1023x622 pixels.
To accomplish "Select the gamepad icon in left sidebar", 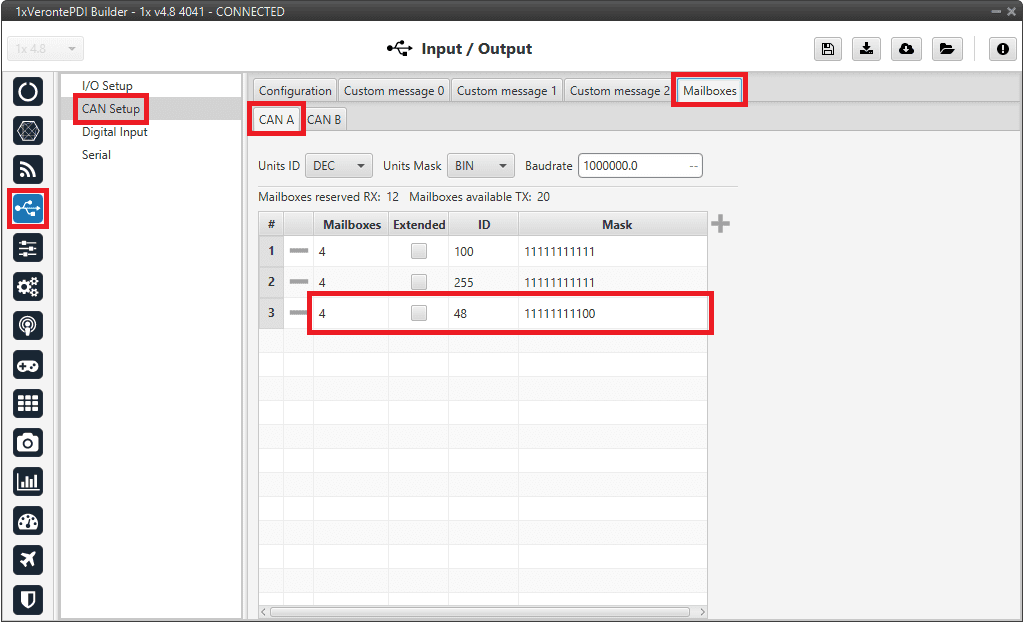I will tap(28, 365).
